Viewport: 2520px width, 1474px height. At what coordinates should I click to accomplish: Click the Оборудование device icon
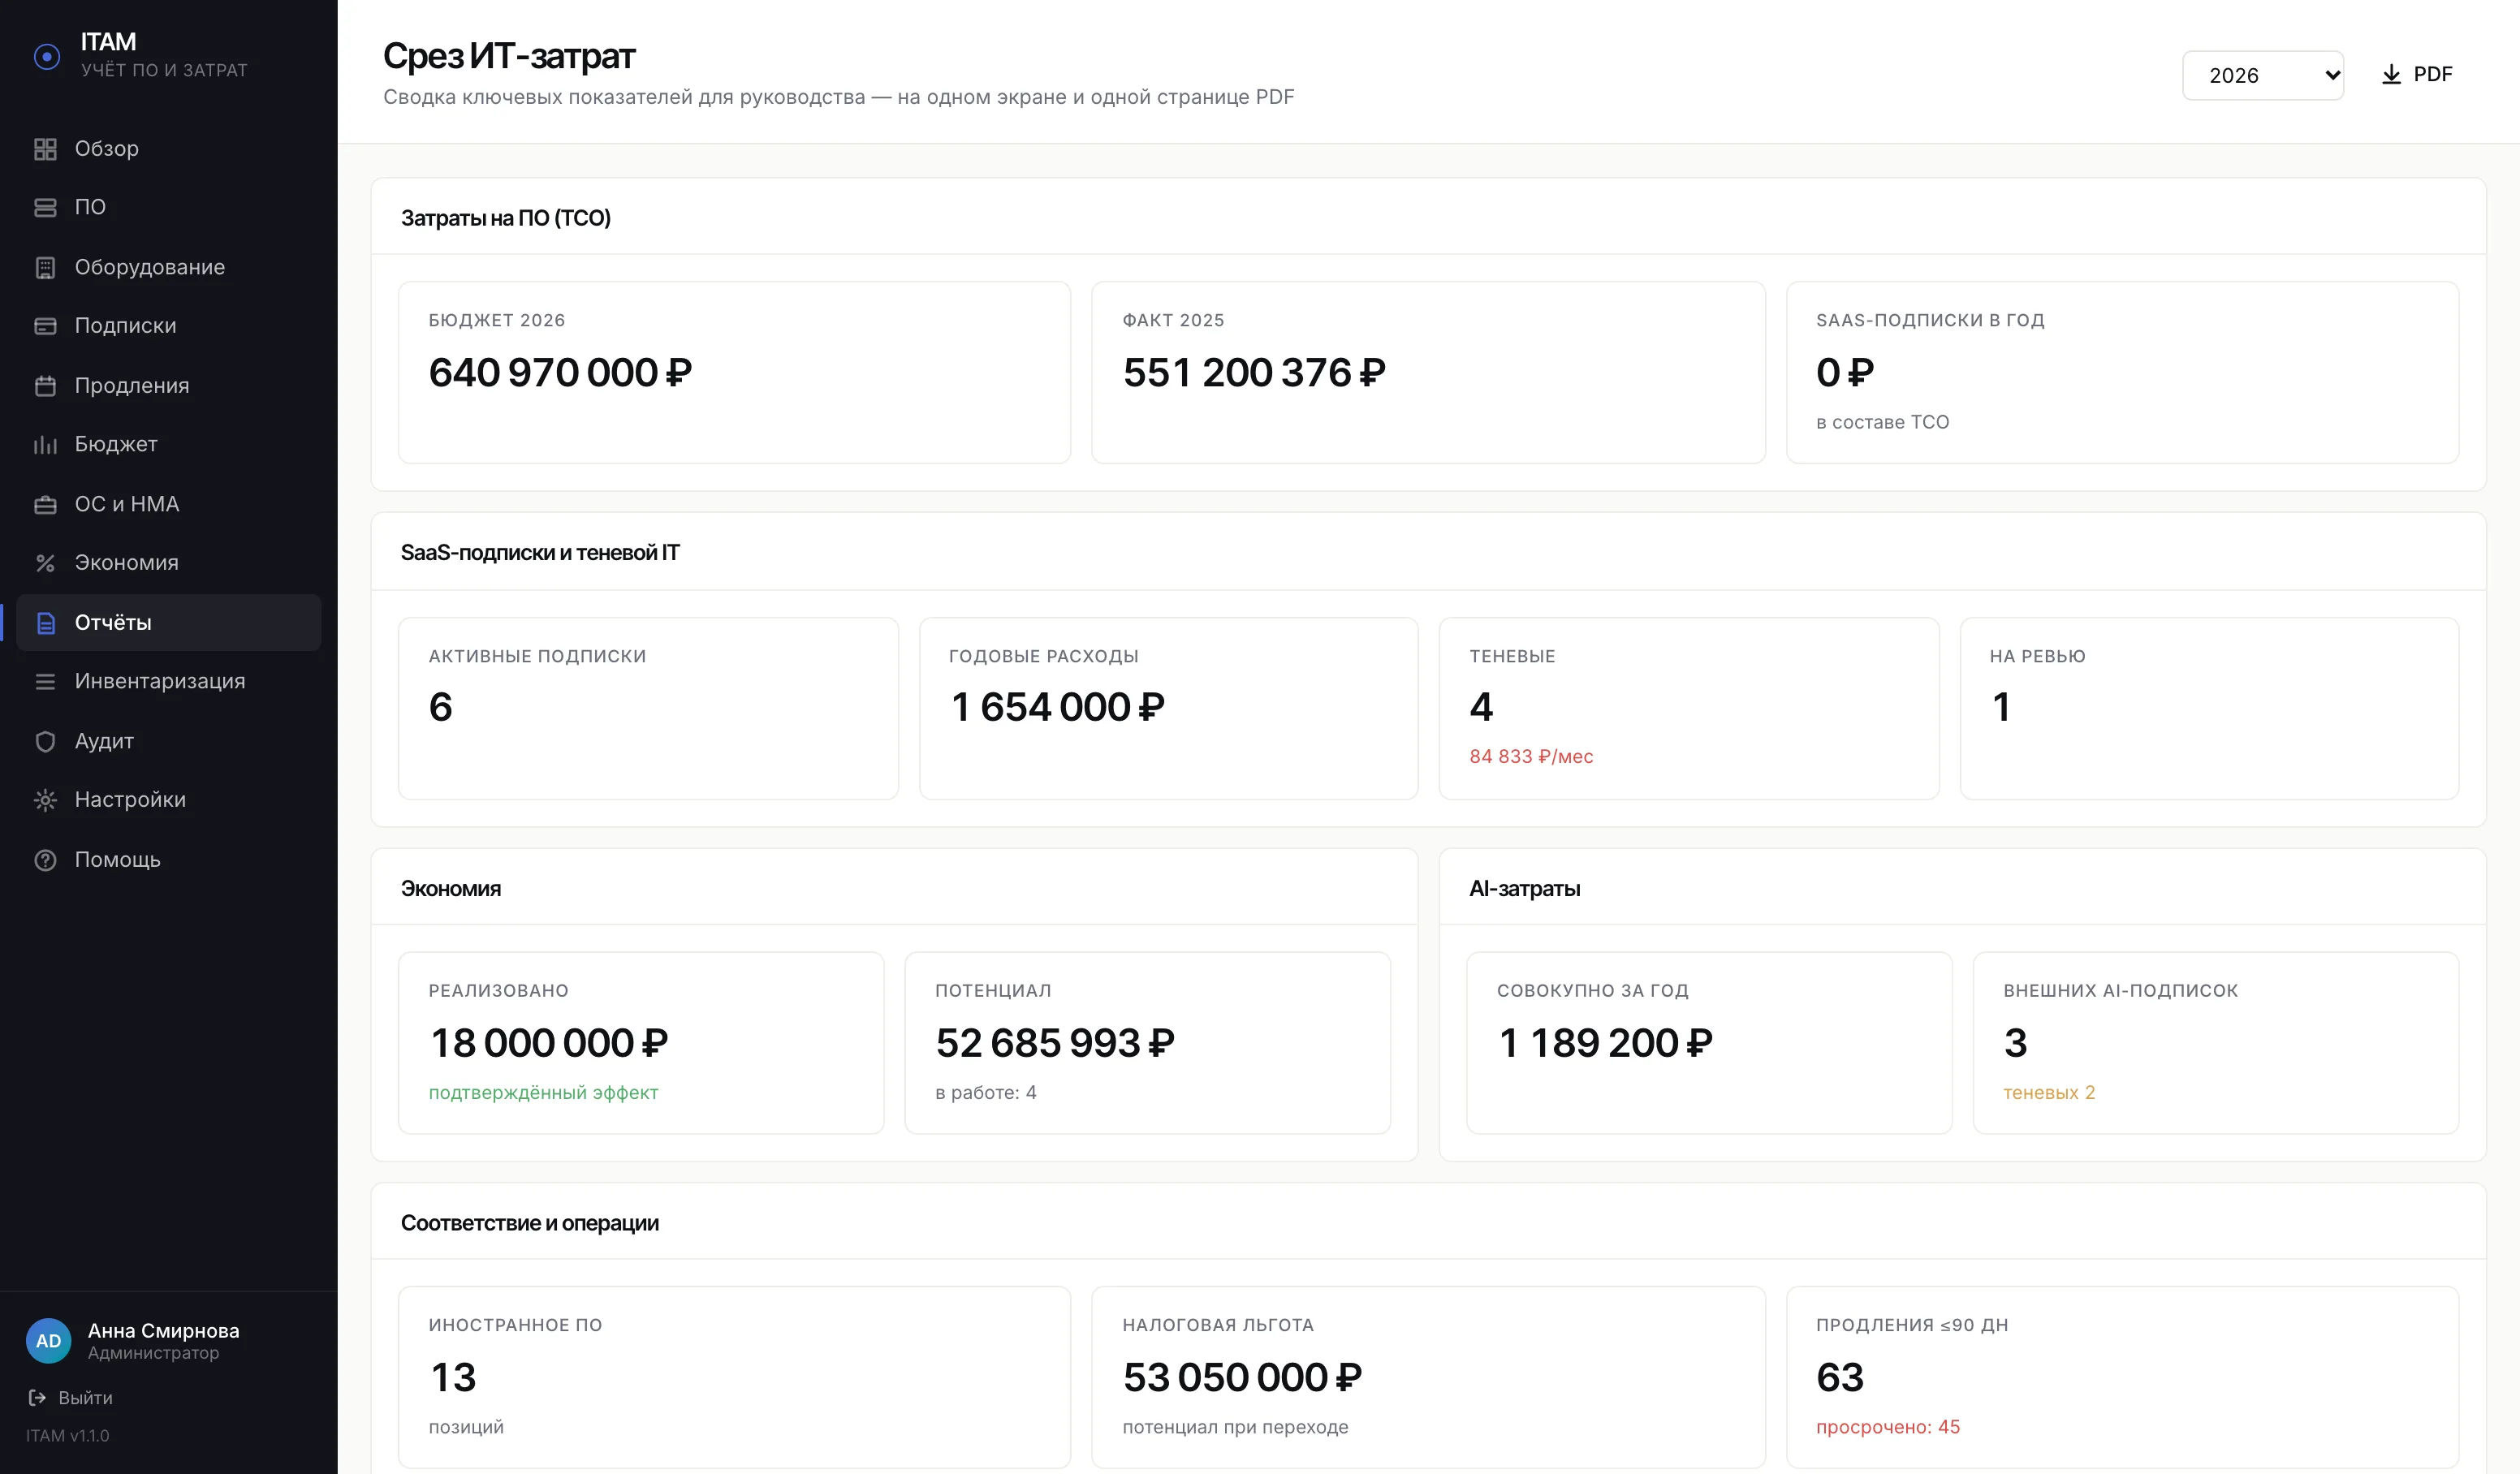tap(45, 267)
